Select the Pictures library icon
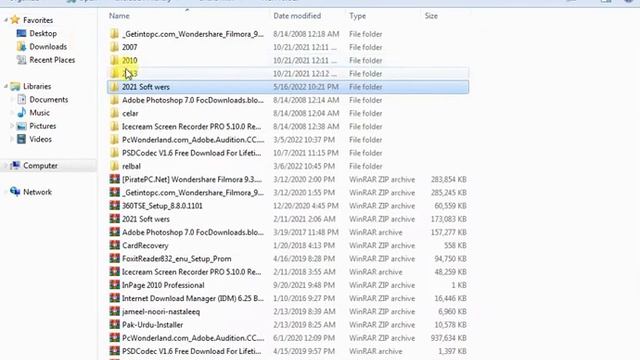 point(21,126)
